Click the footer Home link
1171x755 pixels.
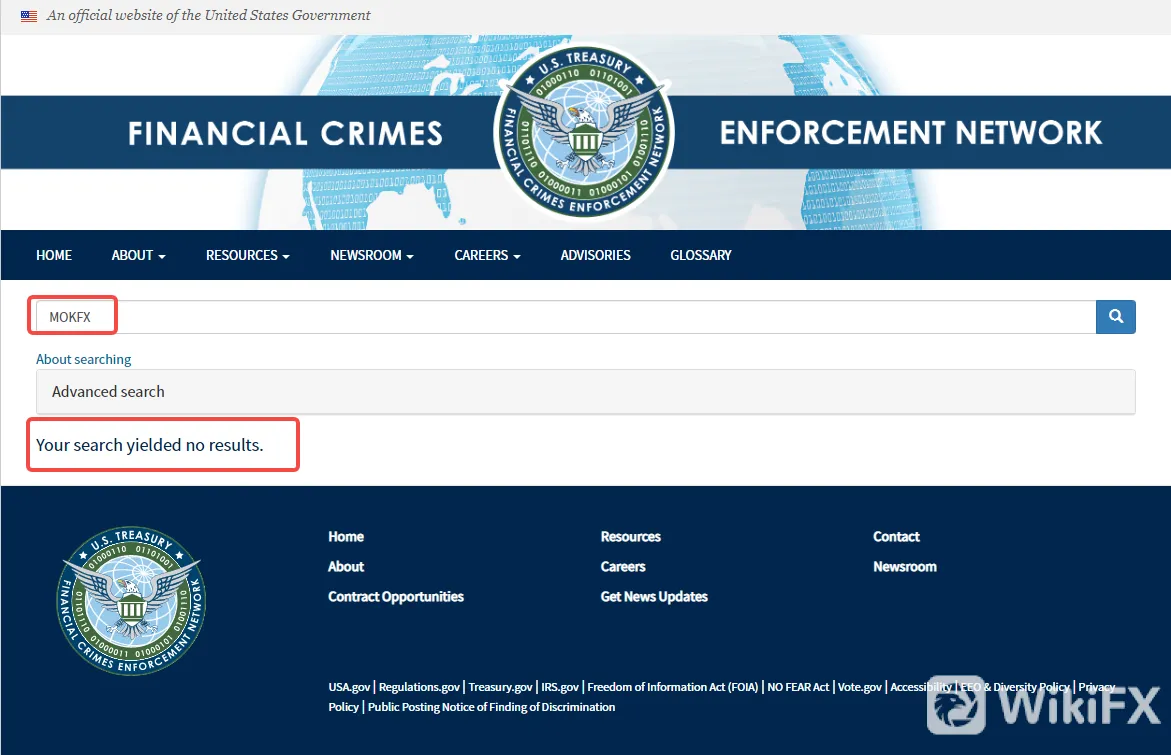click(x=346, y=536)
